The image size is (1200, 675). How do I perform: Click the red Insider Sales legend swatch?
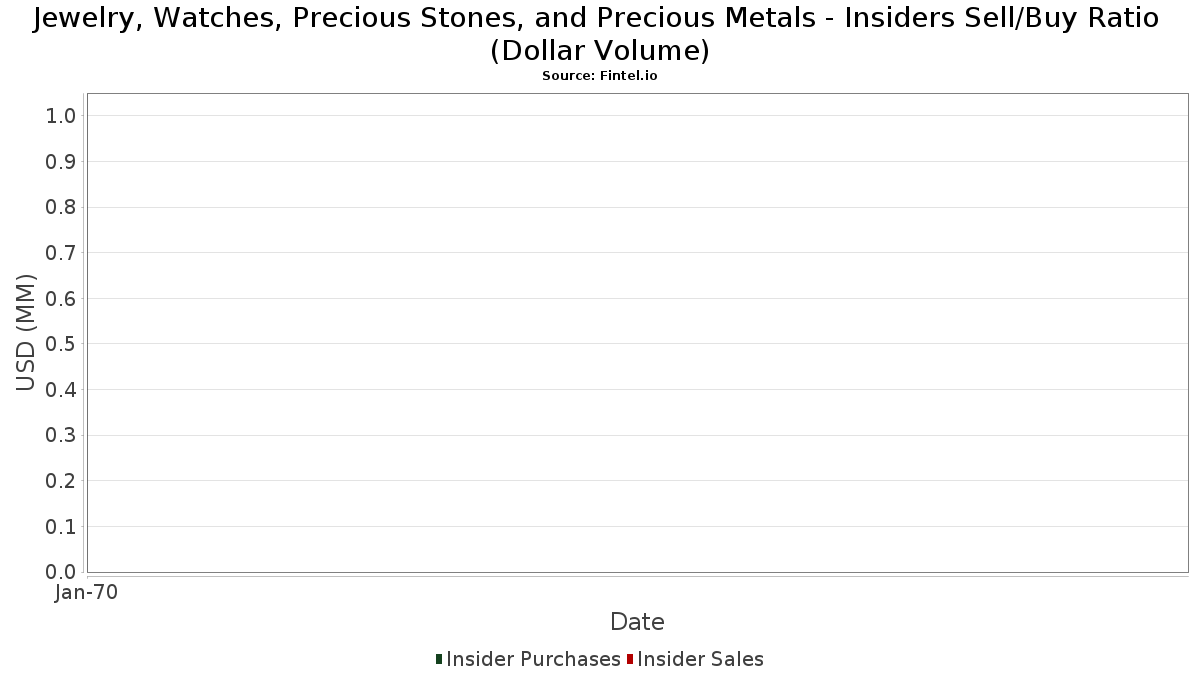point(630,659)
